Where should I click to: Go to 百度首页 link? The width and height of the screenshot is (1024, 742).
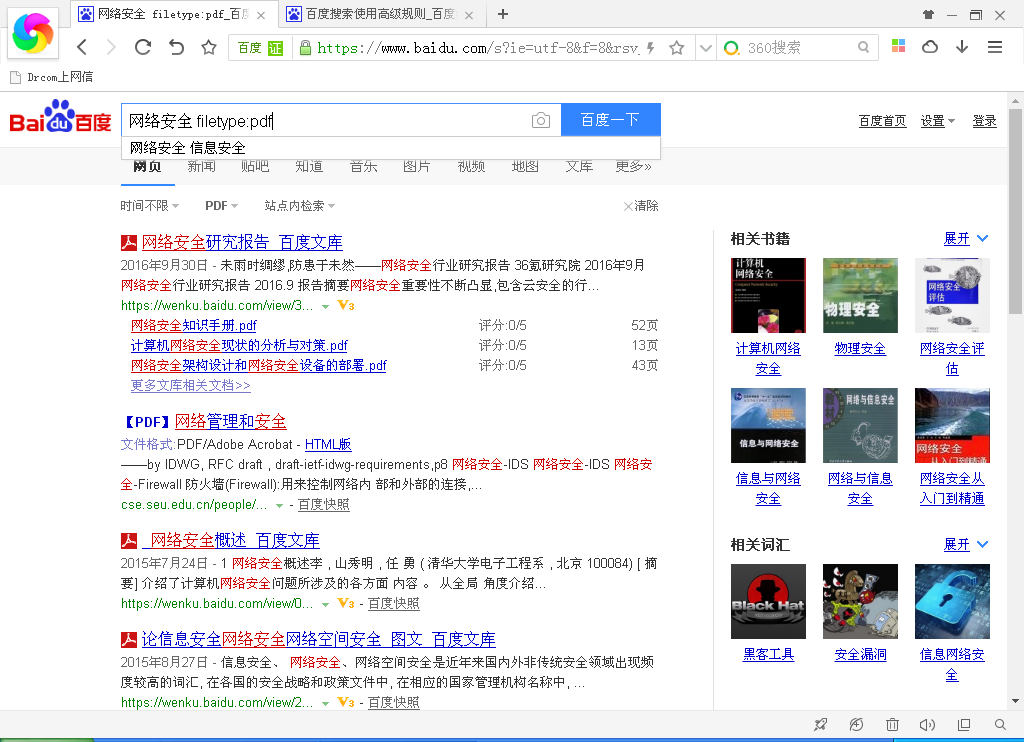click(882, 121)
